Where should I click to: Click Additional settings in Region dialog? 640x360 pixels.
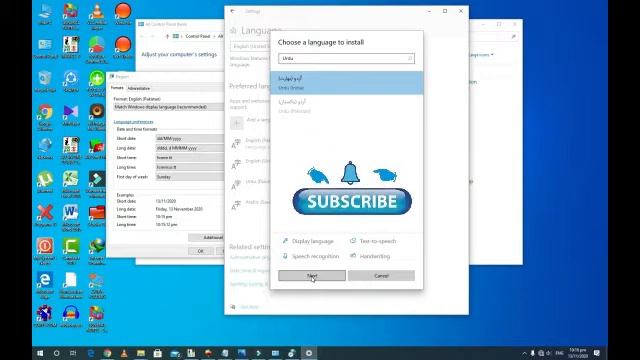[x=206, y=237]
